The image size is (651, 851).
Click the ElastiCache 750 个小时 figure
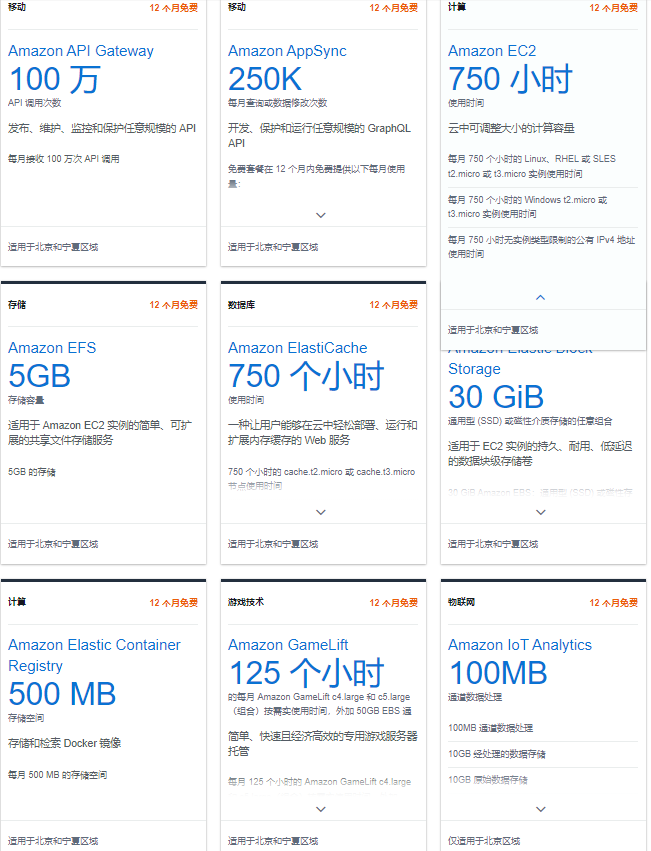(x=306, y=376)
